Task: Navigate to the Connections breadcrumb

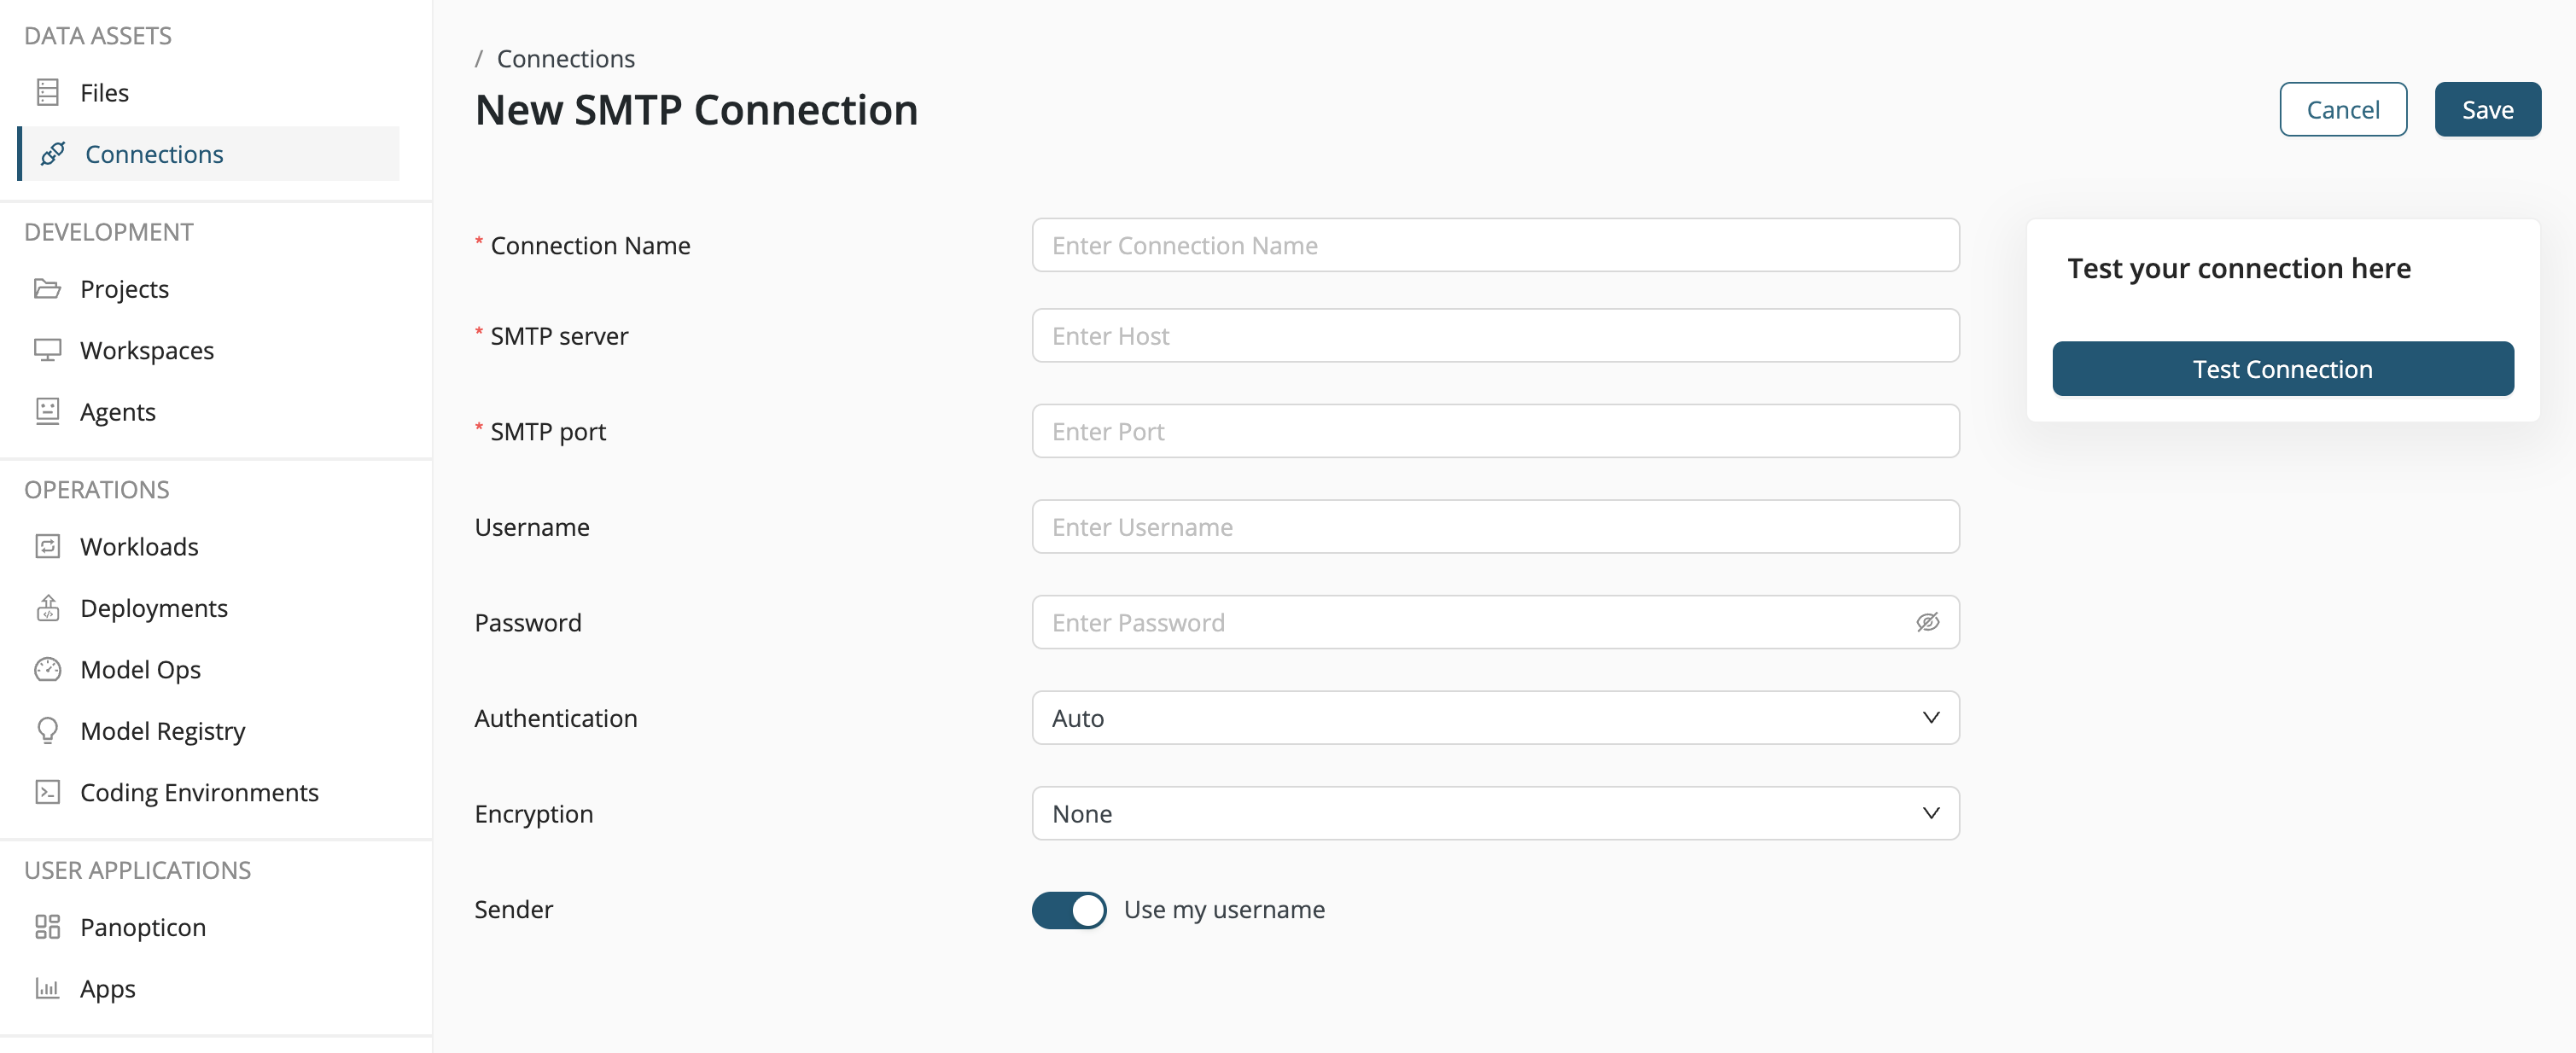Action: [x=565, y=57]
